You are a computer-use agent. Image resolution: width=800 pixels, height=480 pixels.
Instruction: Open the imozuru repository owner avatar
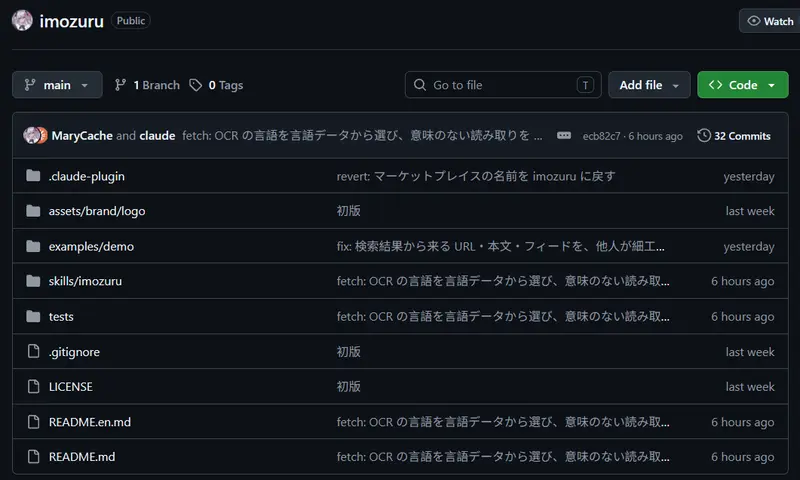[x=22, y=21]
